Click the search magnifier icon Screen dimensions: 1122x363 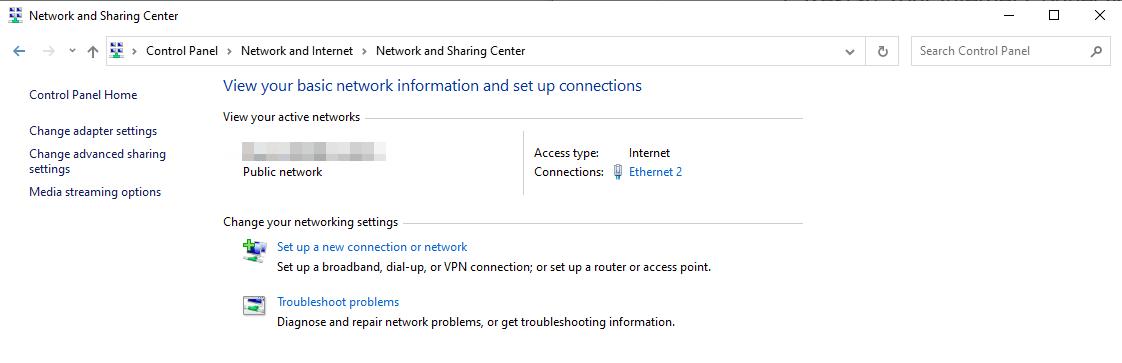tap(1096, 51)
